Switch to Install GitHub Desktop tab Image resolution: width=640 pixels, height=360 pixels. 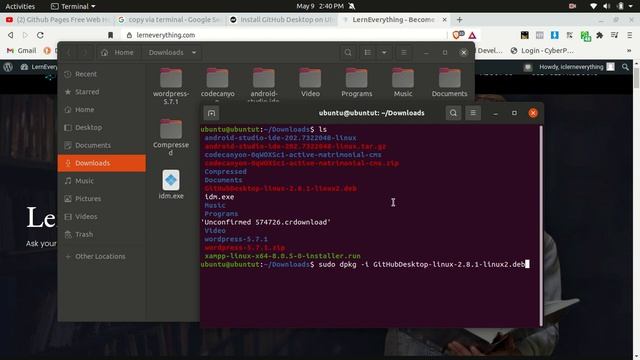282,20
